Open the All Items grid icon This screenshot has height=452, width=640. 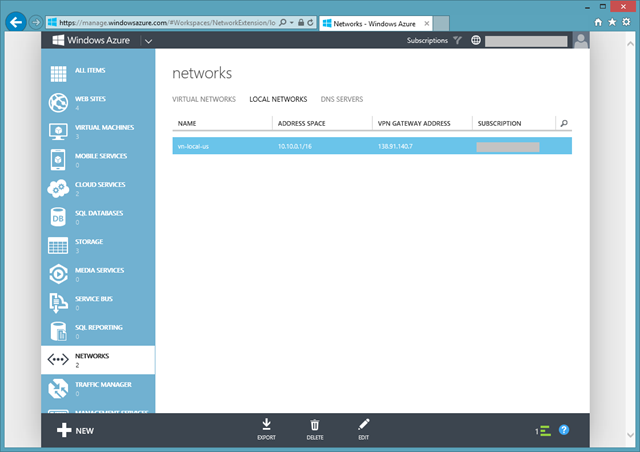(58, 74)
